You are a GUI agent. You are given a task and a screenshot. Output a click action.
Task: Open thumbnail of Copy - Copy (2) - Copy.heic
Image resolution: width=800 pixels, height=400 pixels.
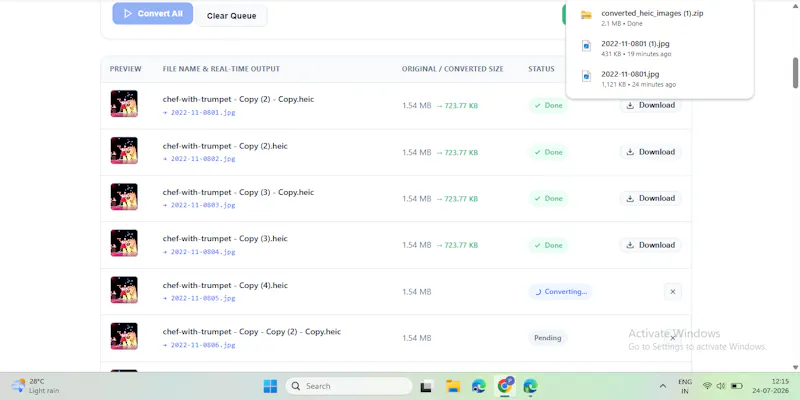coord(124,336)
